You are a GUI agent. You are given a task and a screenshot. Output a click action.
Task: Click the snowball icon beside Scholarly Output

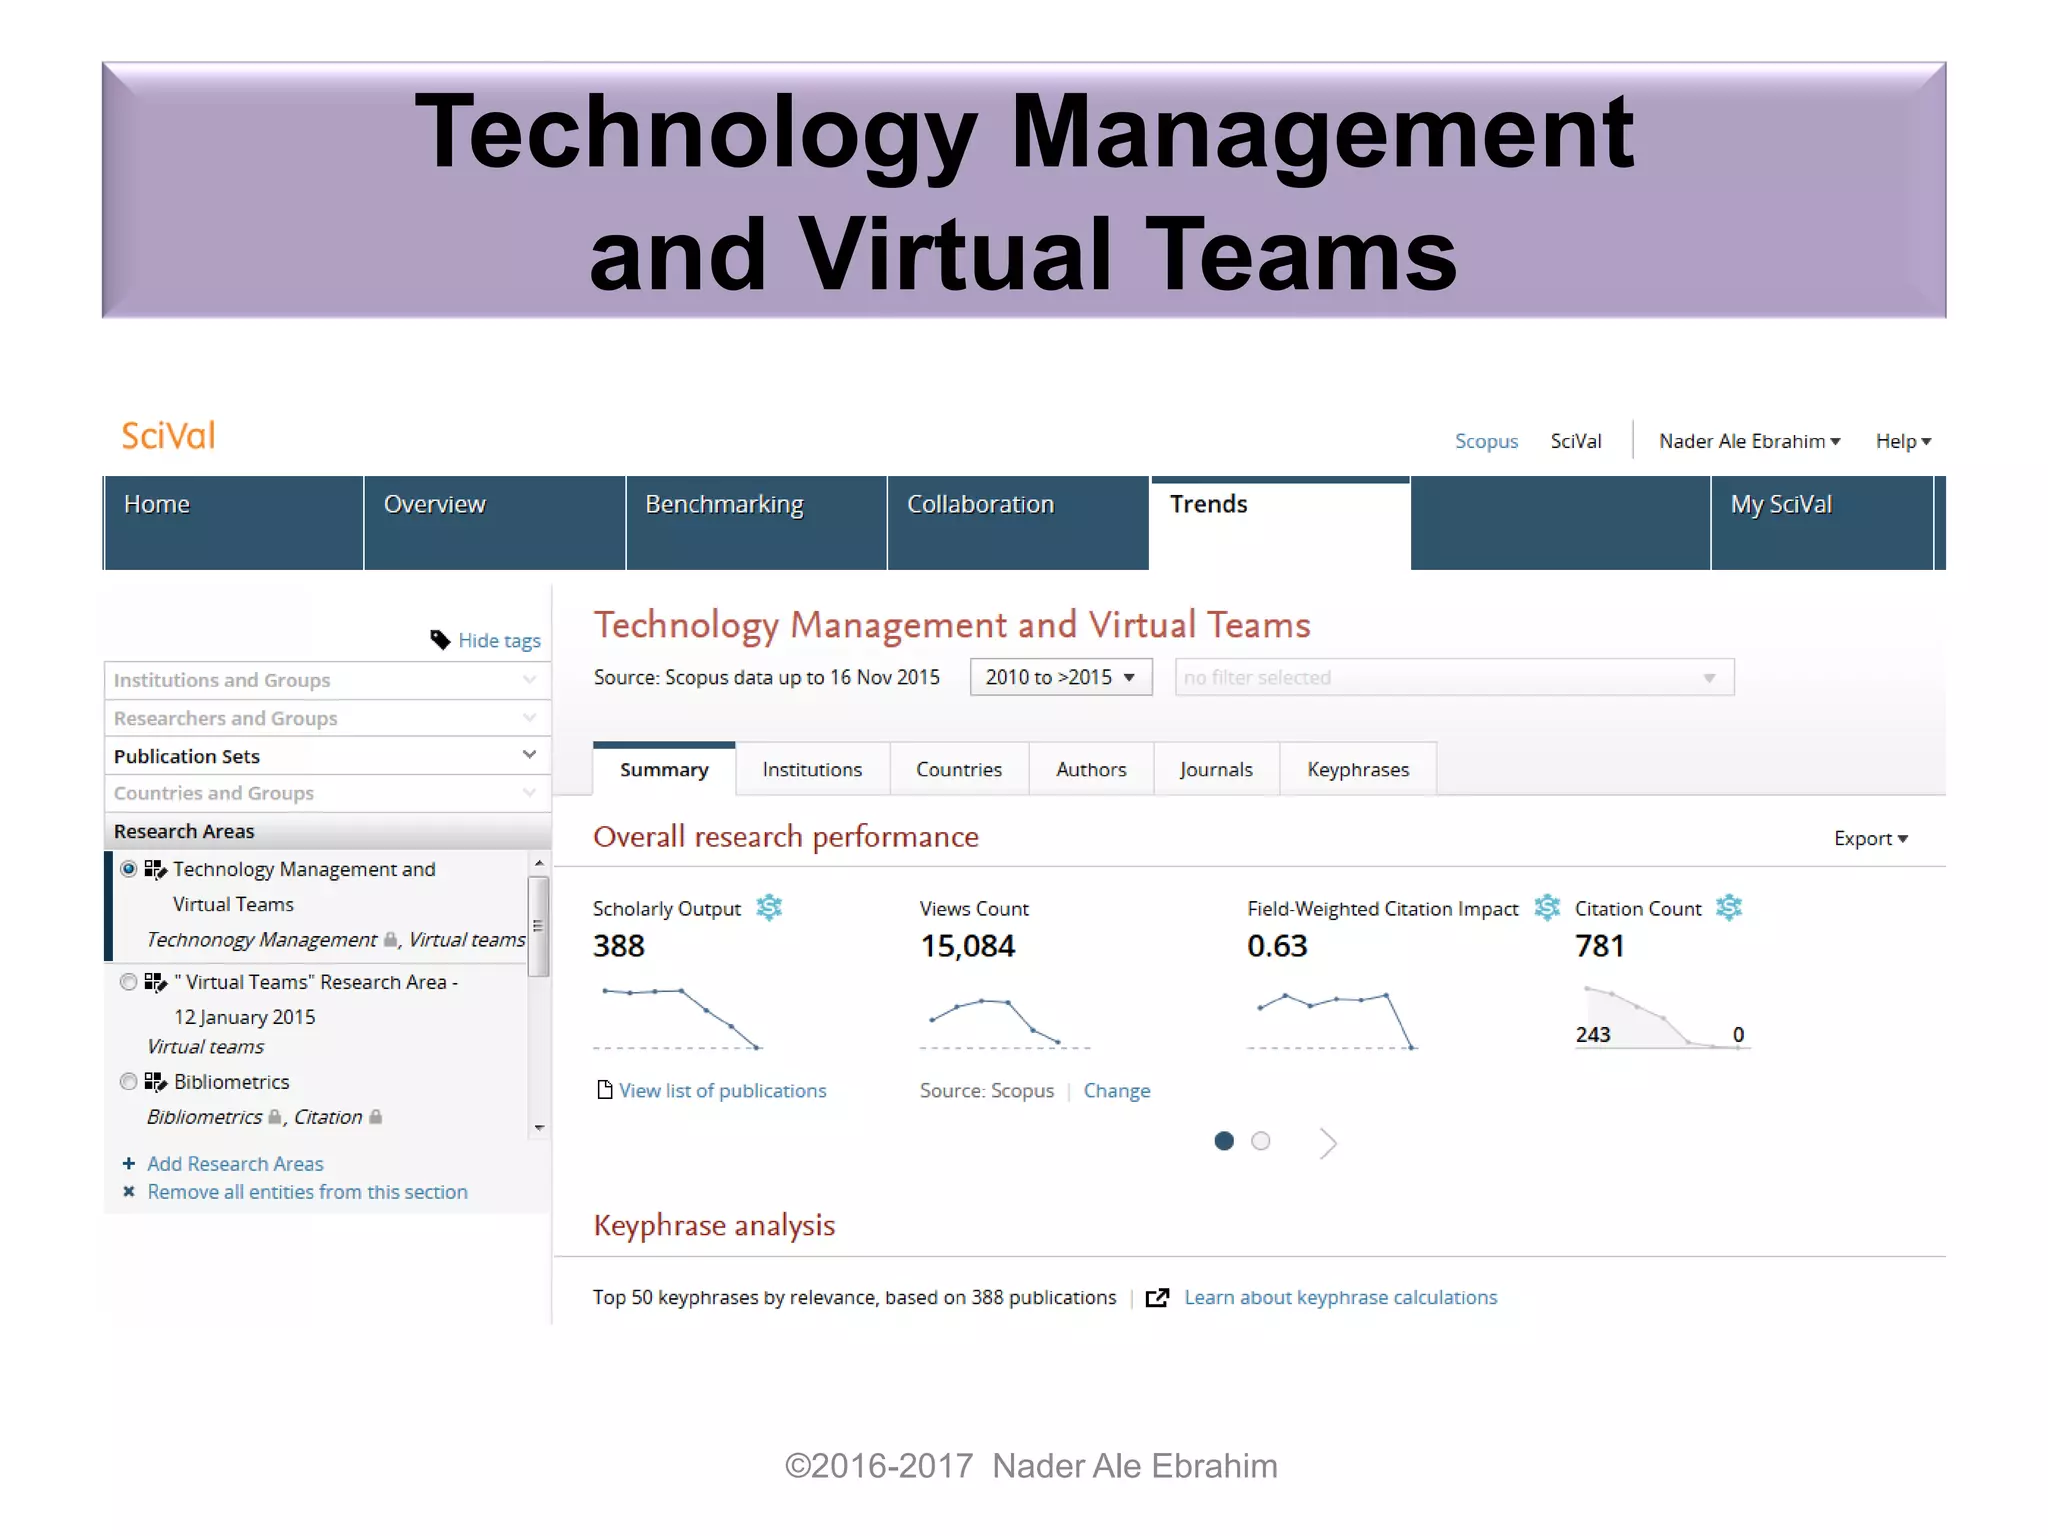(769, 907)
